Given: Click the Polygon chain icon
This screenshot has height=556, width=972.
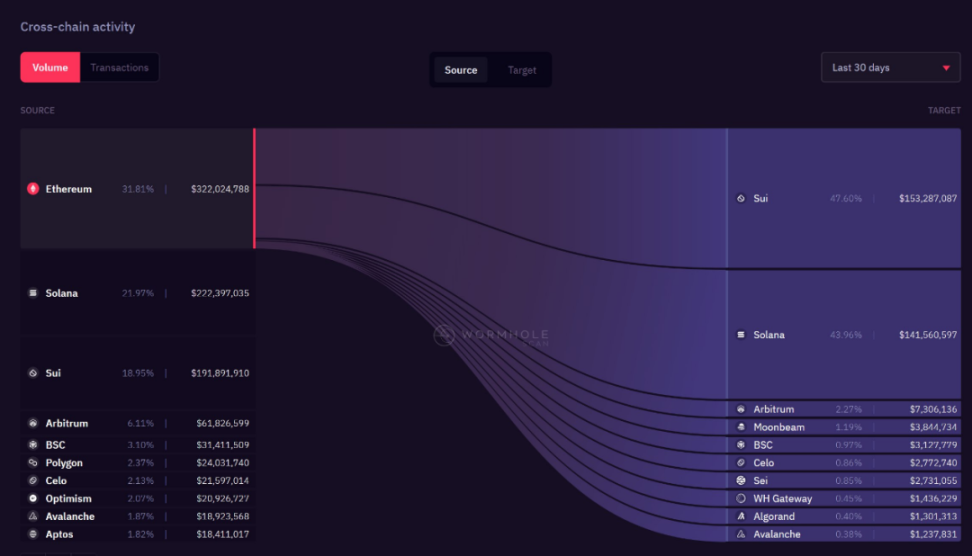Looking at the screenshot, I should 33,463.
